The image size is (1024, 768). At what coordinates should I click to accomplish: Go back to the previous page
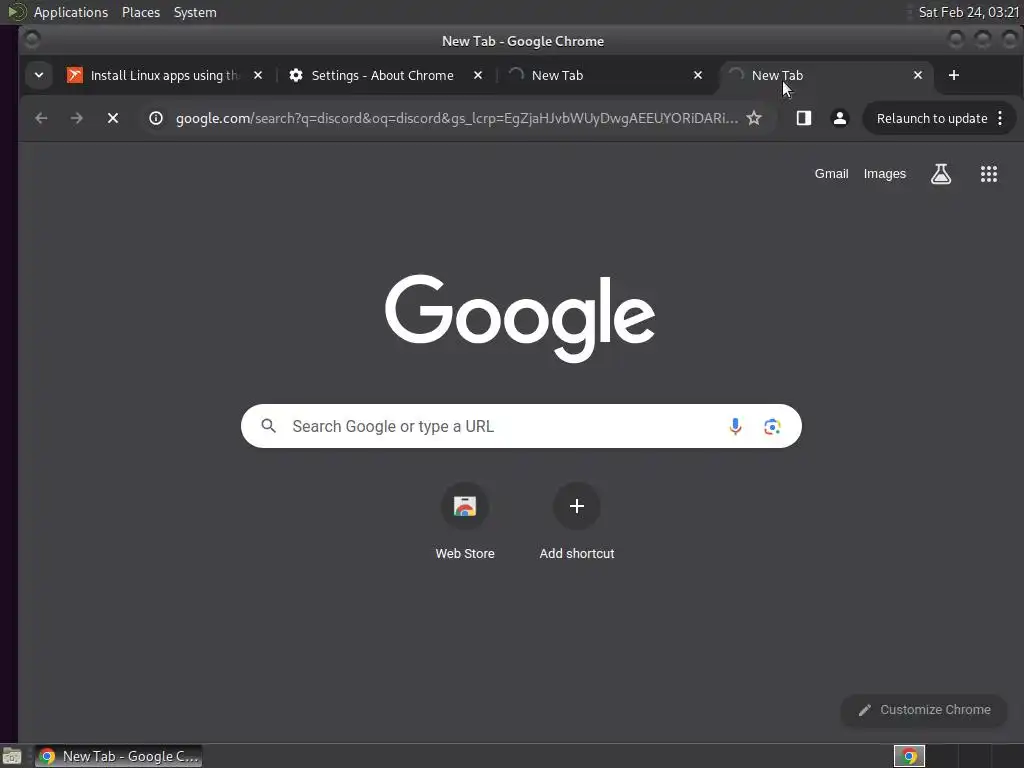coord(41,118)
